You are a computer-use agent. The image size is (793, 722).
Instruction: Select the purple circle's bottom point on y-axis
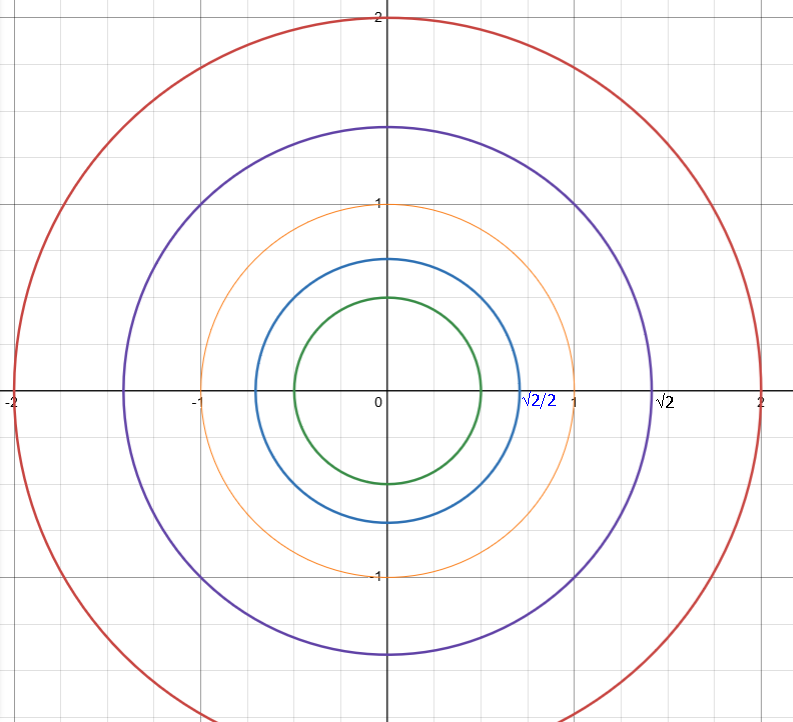(387, 654)
